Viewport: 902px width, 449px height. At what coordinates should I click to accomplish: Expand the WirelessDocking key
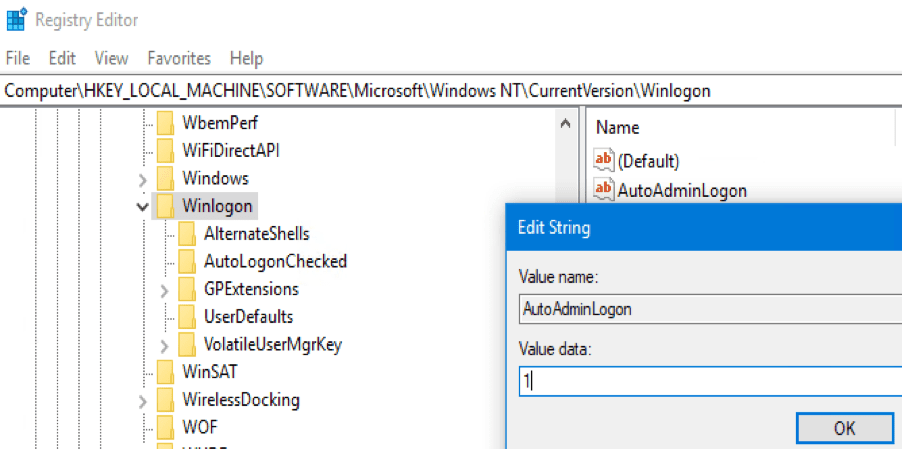pyautogui.click(x=142, y=400)
